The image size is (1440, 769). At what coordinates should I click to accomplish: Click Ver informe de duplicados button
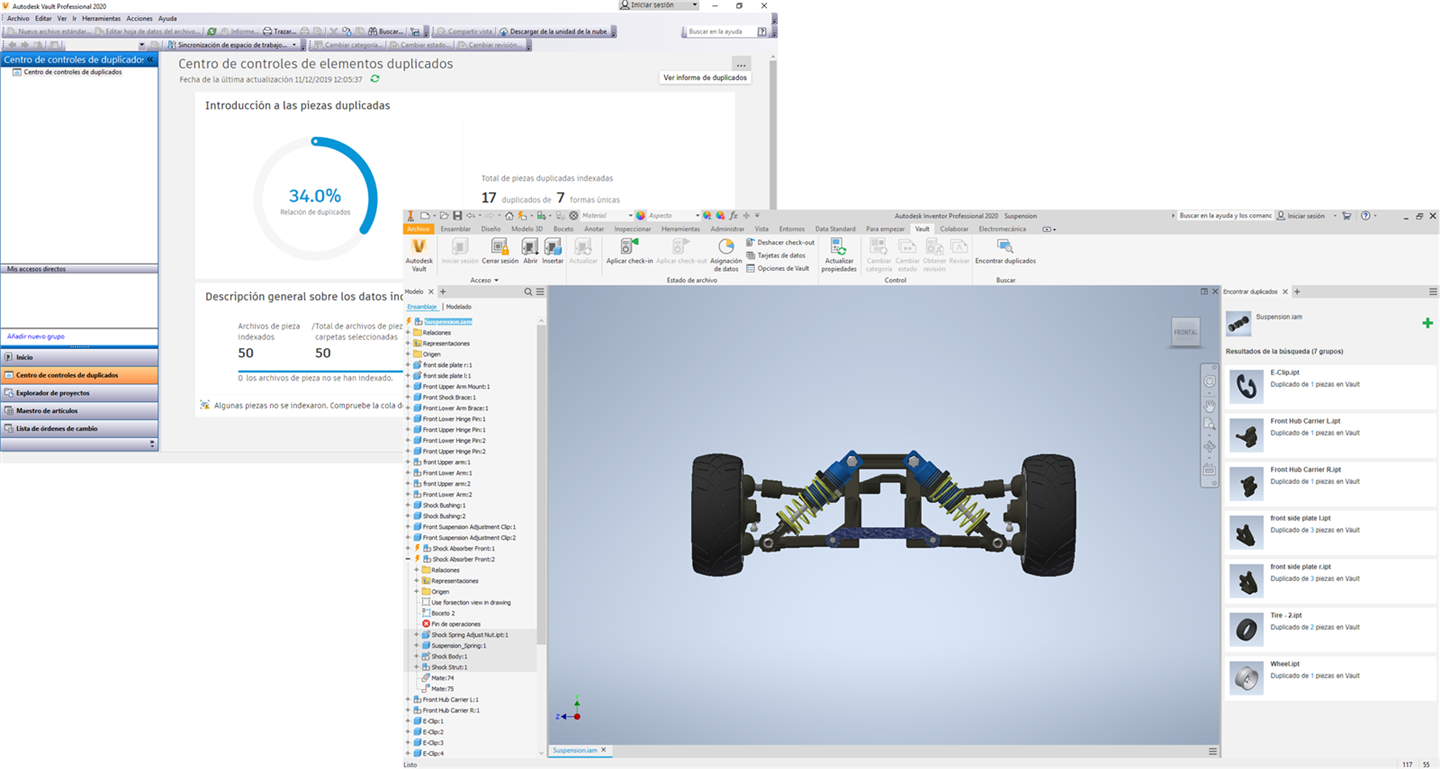(705, 77)
